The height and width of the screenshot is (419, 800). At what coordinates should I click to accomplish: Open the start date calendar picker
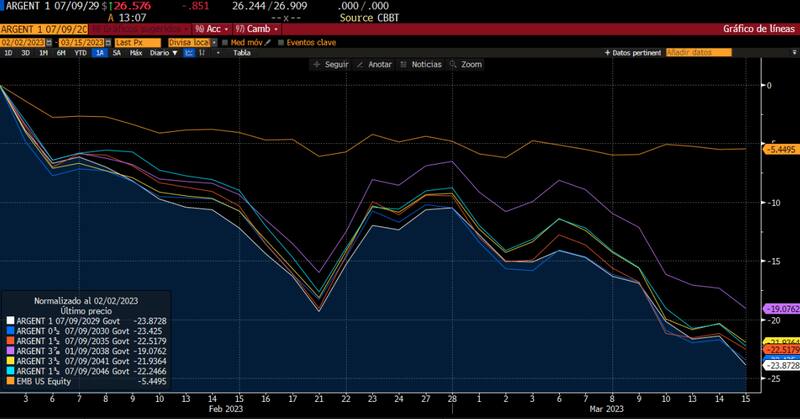click(48, 42)
